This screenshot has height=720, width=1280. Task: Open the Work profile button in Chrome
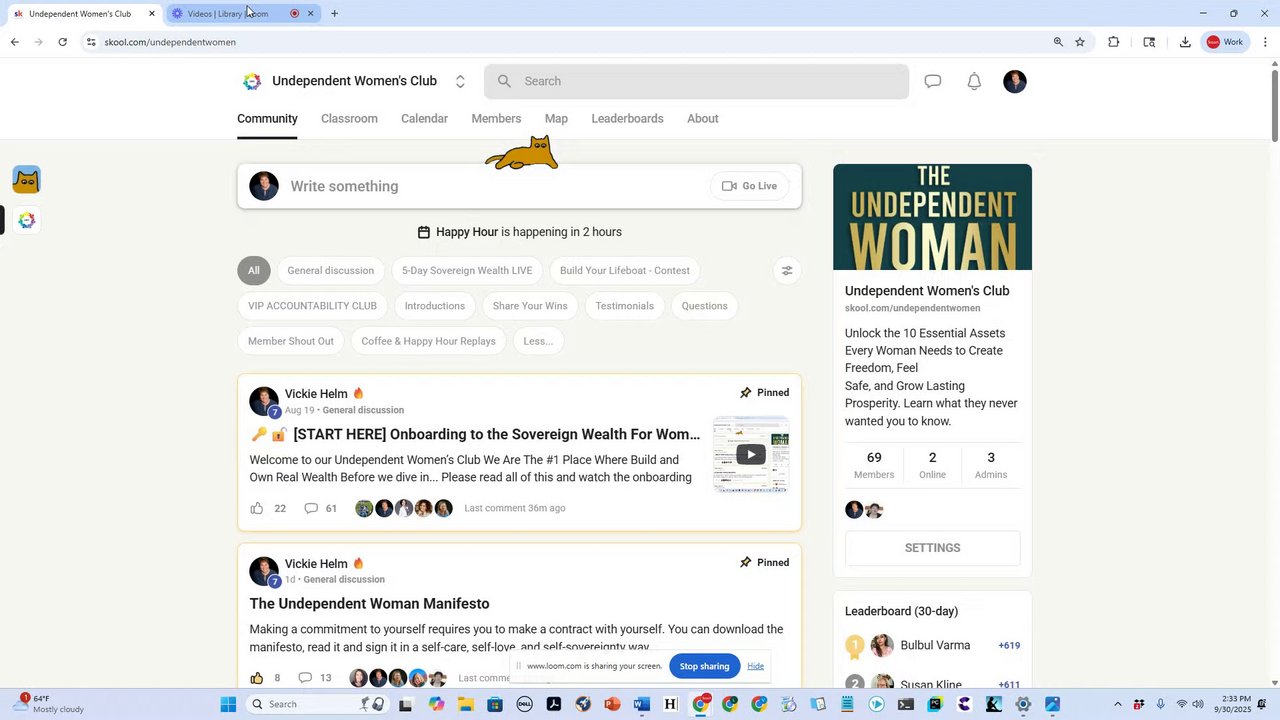1225,42
